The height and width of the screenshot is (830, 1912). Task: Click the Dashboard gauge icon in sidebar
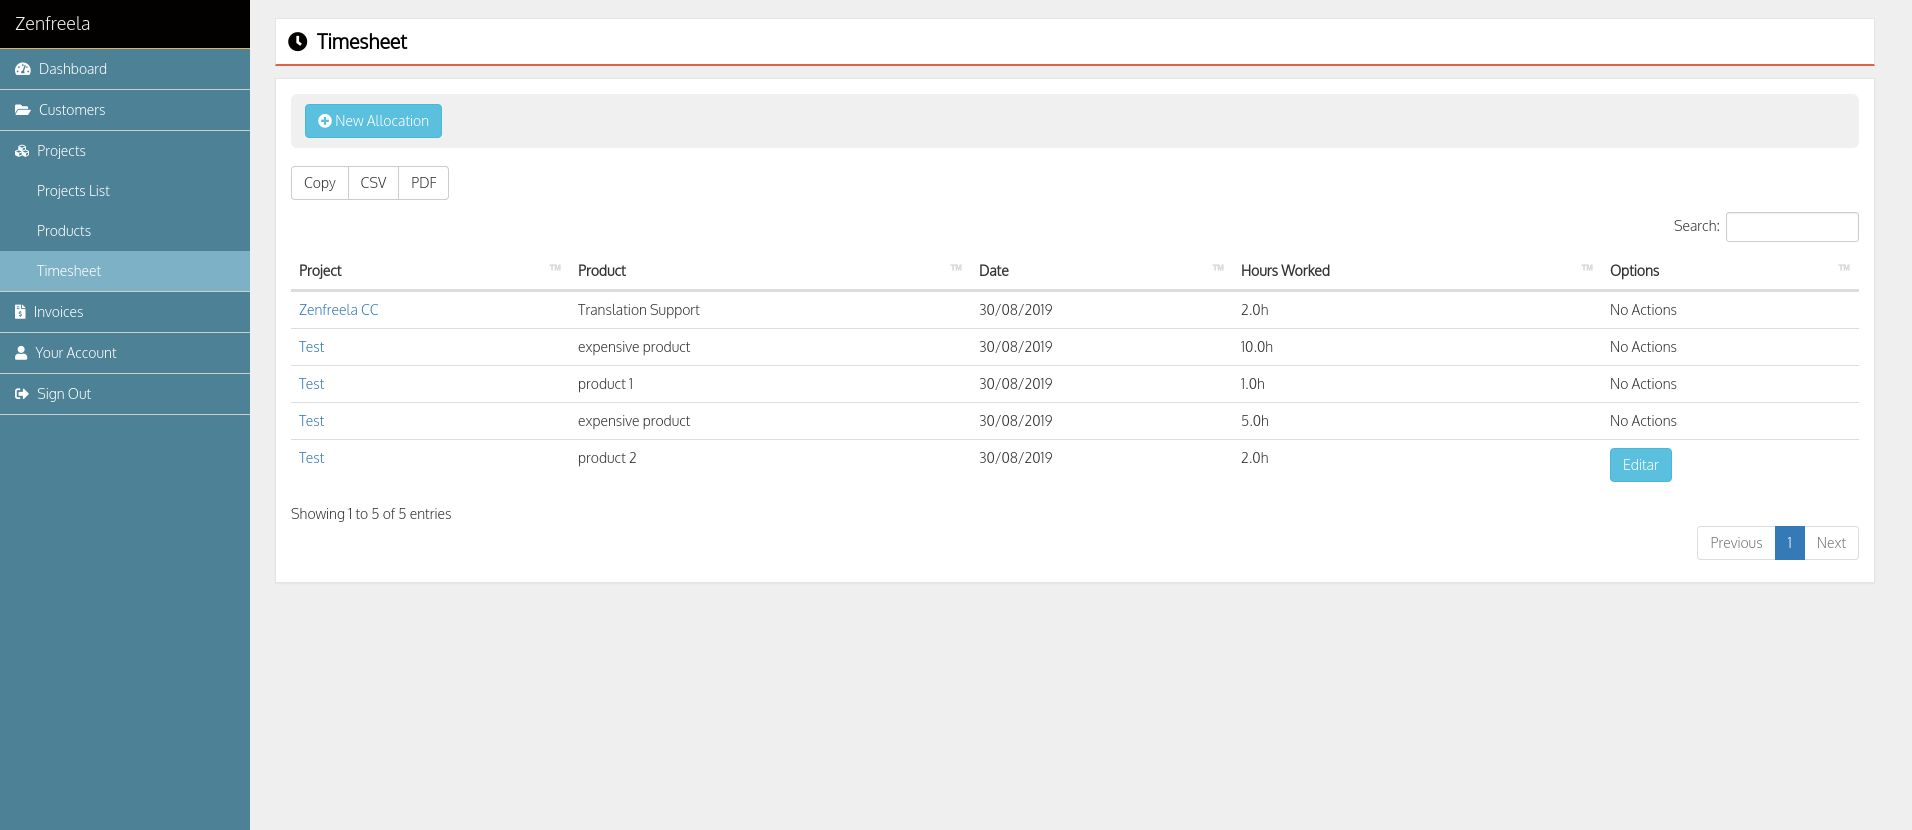point(23,69)
